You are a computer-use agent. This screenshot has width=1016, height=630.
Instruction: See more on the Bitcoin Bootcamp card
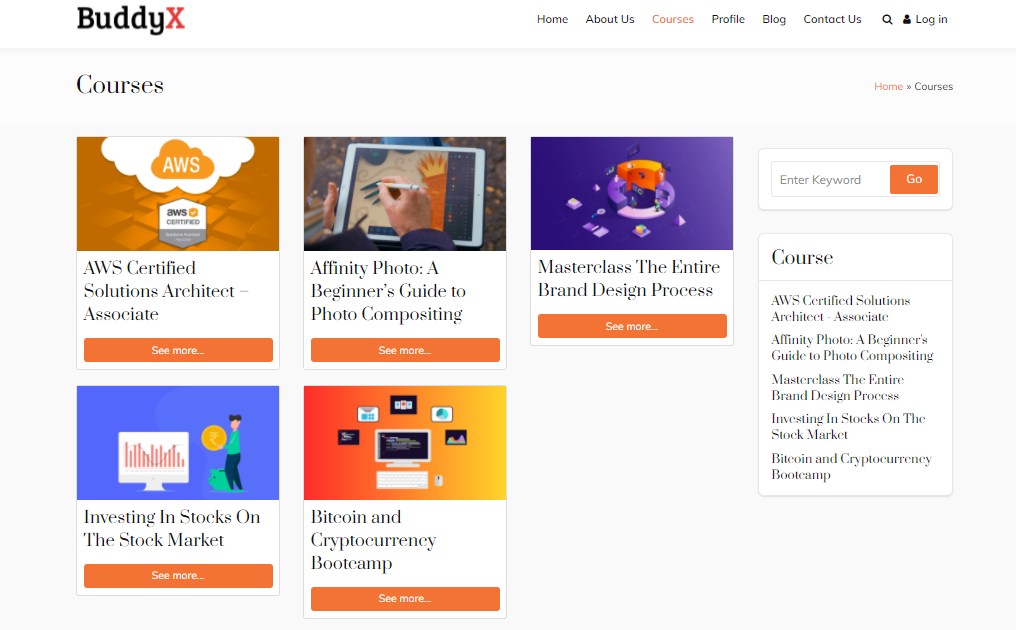point(405,599)
